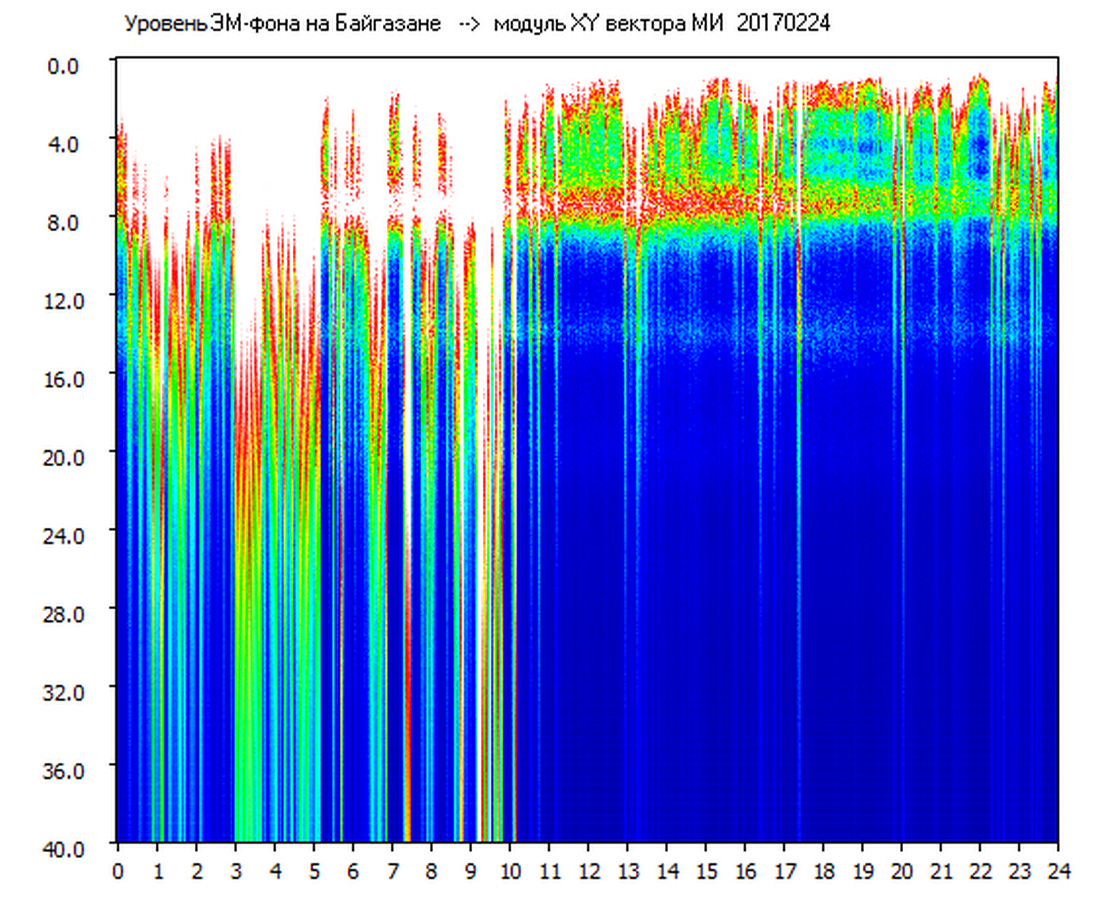Select hour 15 on the time axis
Screen dimensions: 1096x900
(x=706, y=870)
